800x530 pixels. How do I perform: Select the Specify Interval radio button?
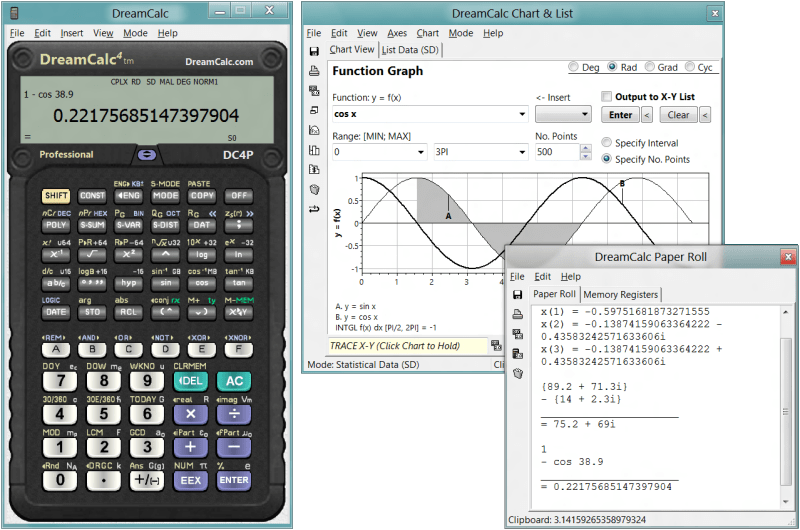tap(607, 142)
